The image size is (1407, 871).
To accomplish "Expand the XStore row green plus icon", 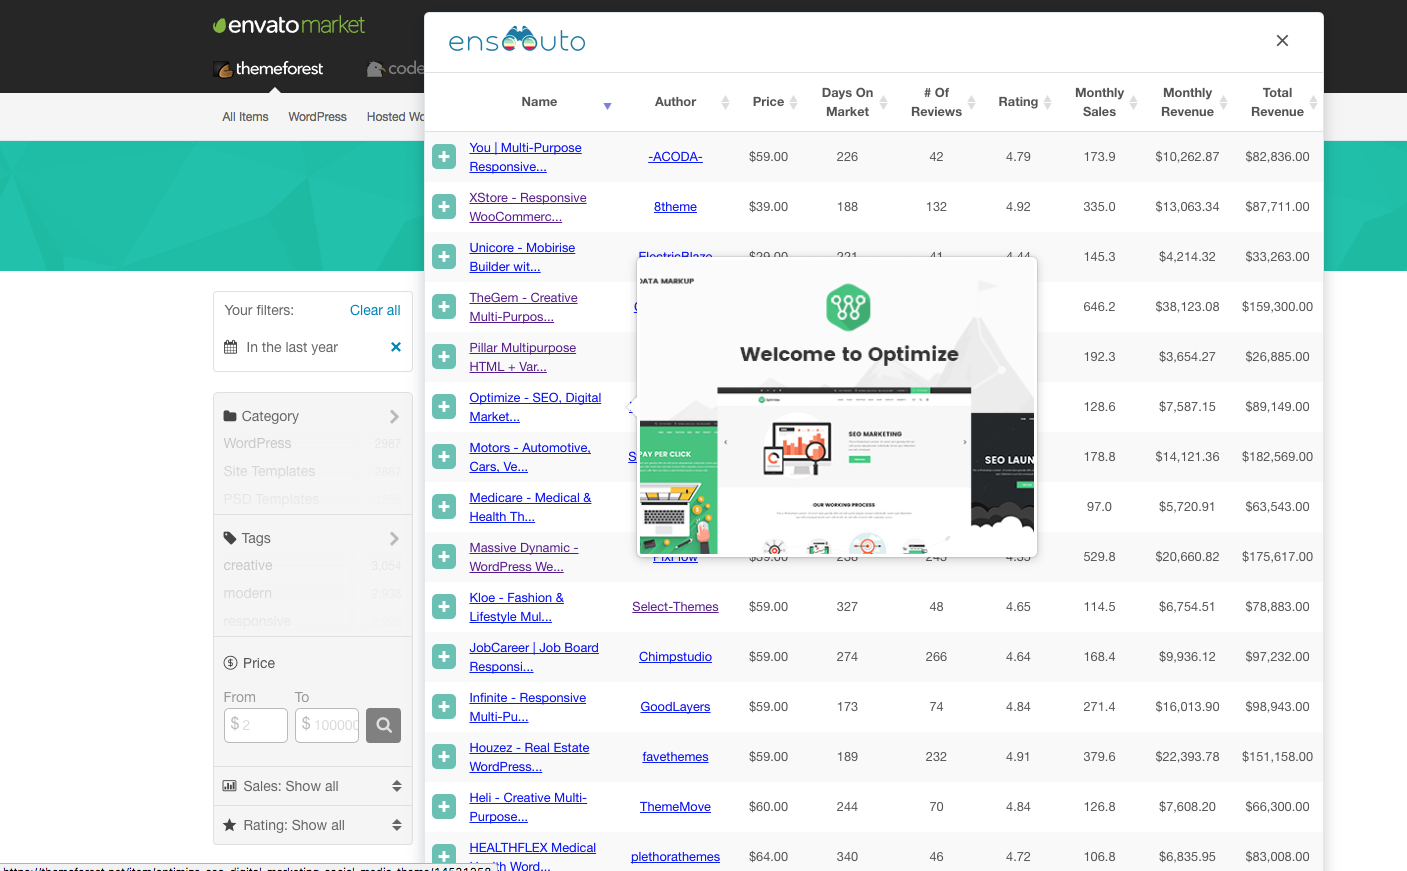I will (444, 207).
